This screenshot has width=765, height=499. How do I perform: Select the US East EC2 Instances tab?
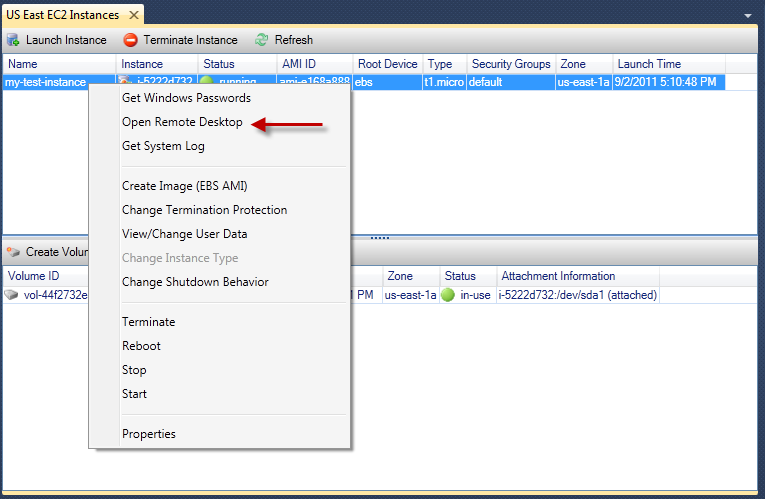tap(63, 15)
